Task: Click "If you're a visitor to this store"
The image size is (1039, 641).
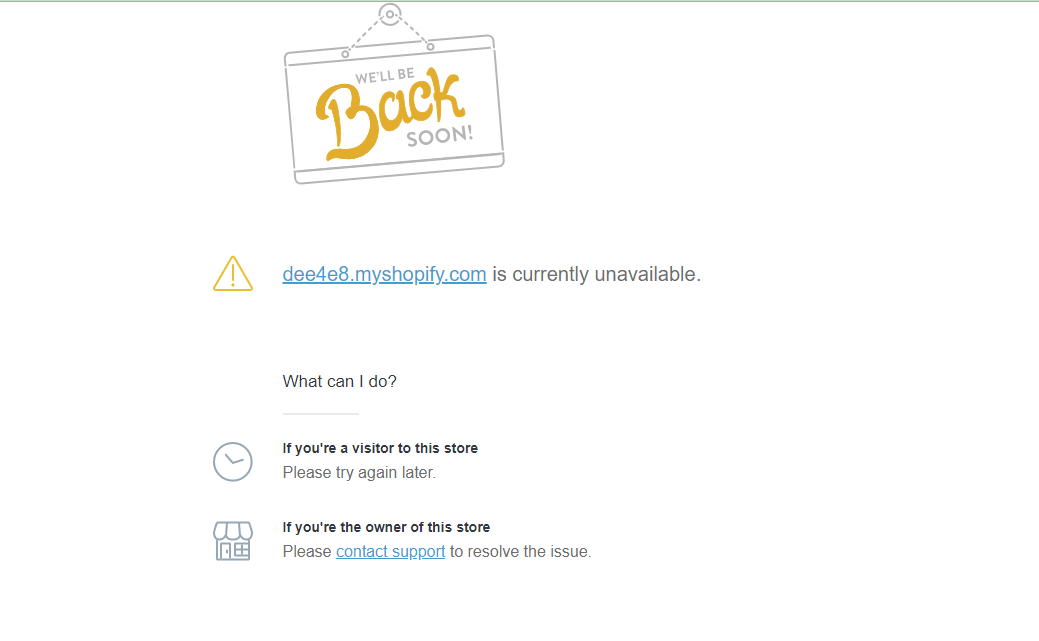Action: click(x=380, y=448)
